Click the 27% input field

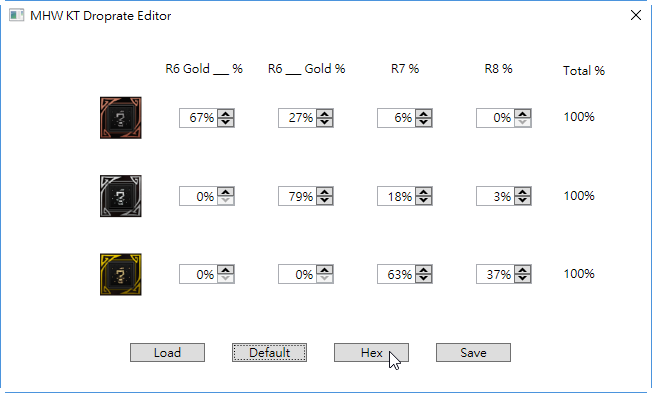coord(297,118)
